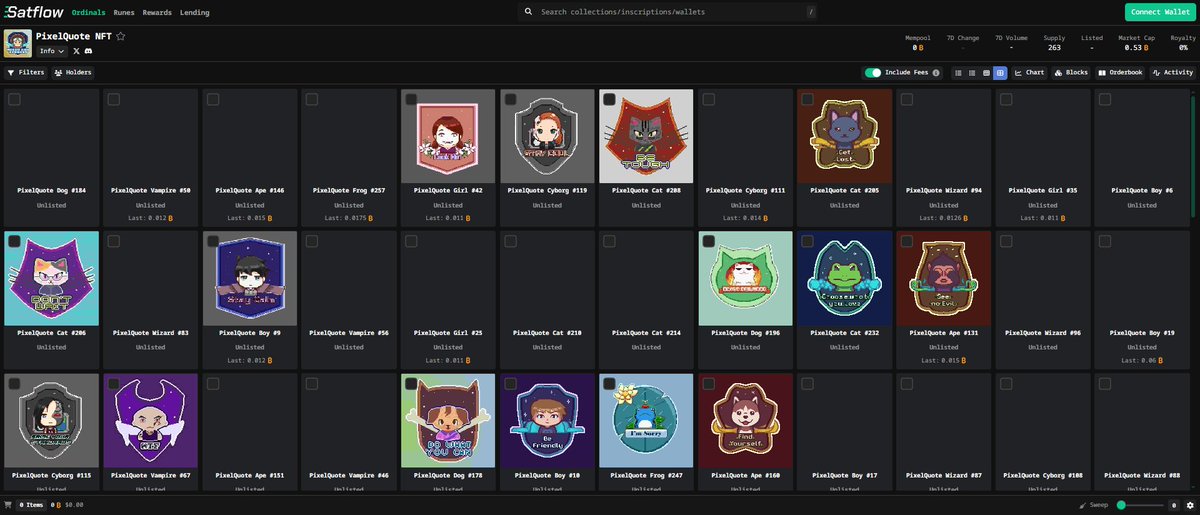Screen dimensions: 1200x515
Task: Open PixelQuote Dog #178 thumbnail
Action: point(448,421)
